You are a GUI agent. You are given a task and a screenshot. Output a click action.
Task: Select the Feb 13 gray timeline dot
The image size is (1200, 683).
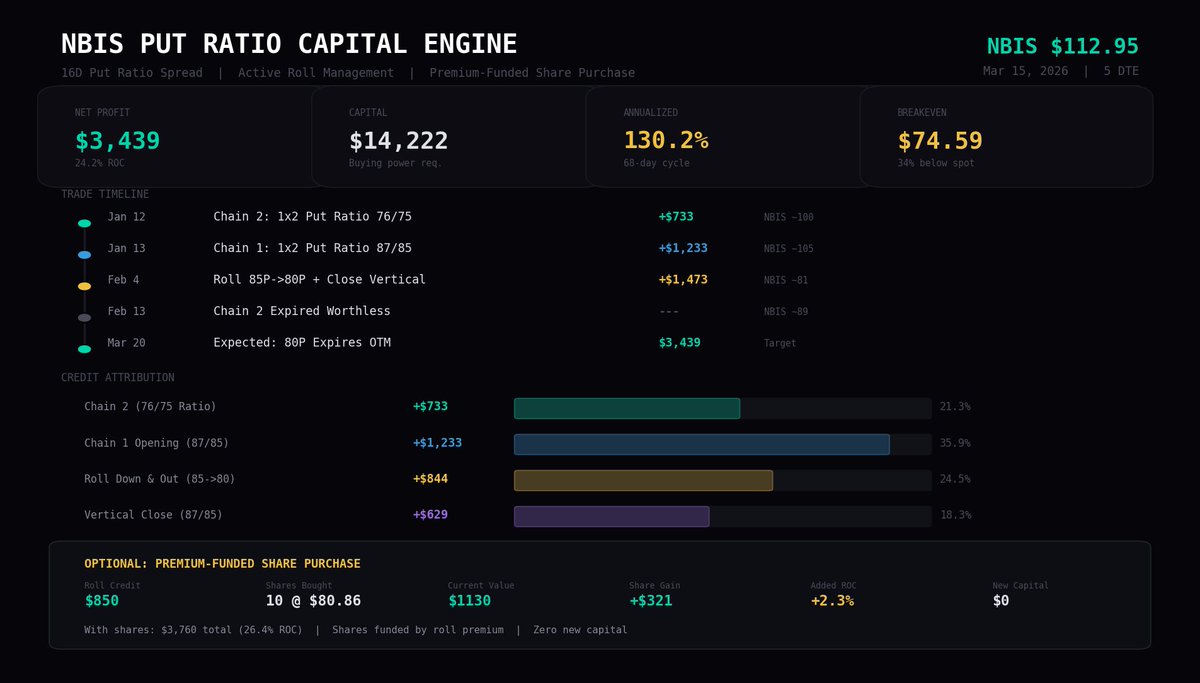point(84,318)
